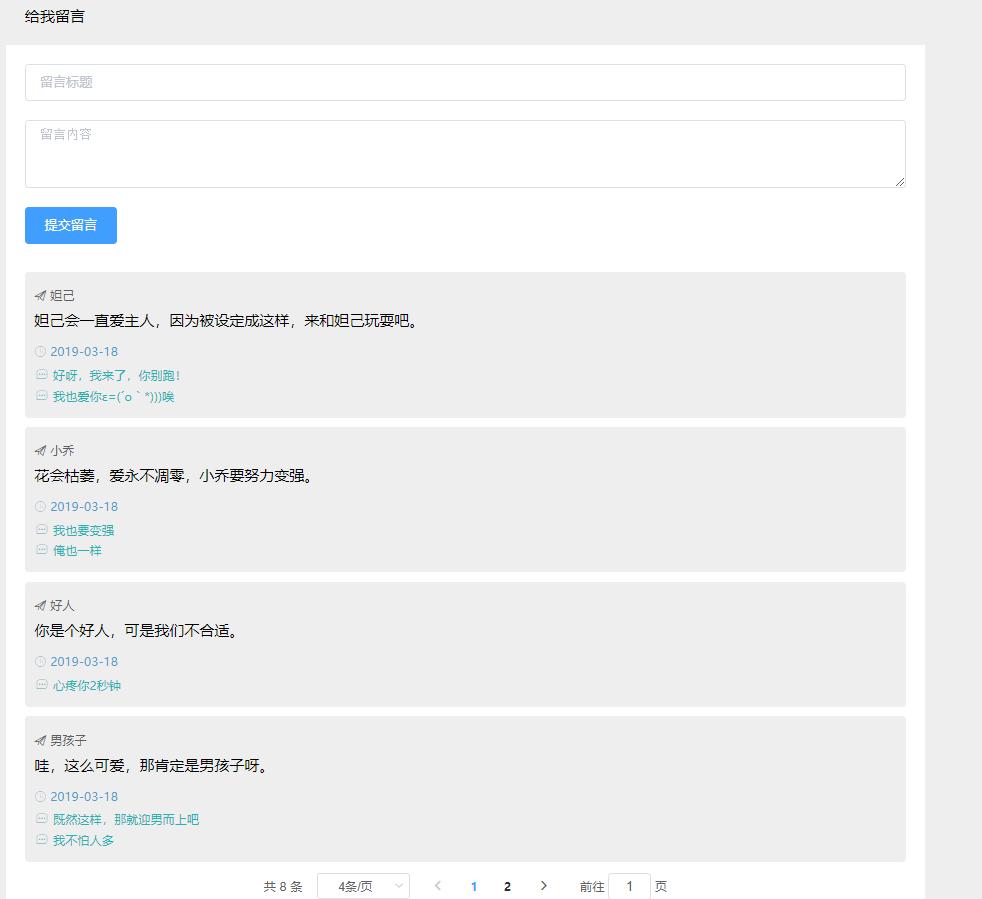Go to pagination page 2
Image resolution: width=982 pixels, height=899 pixels.
507,886
